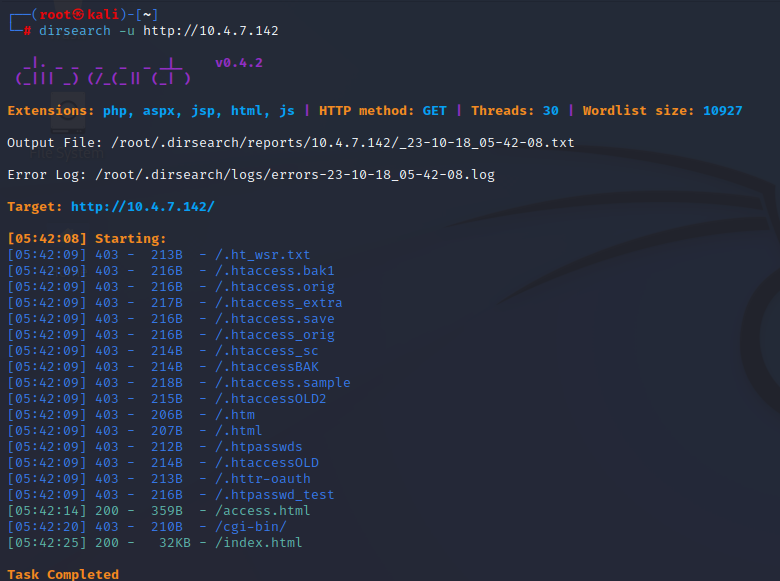The height and width of the screenshot is (581, 780).
Task: Click the 359B size of access.html
Action: [167, 510]
